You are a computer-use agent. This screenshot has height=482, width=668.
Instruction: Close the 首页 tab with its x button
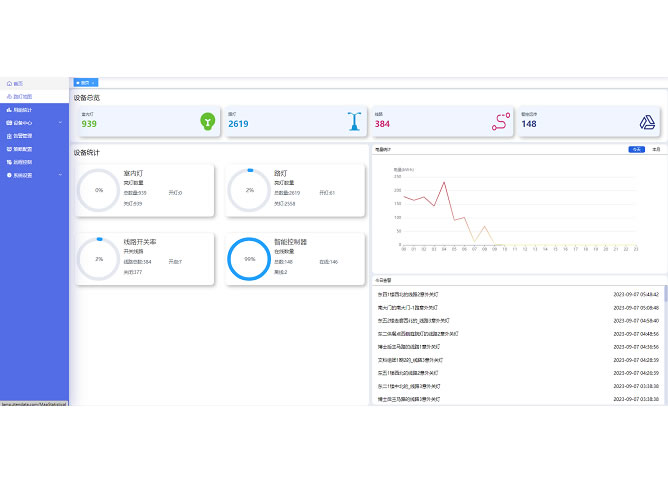pyautogui.click(x=94, y=82)
